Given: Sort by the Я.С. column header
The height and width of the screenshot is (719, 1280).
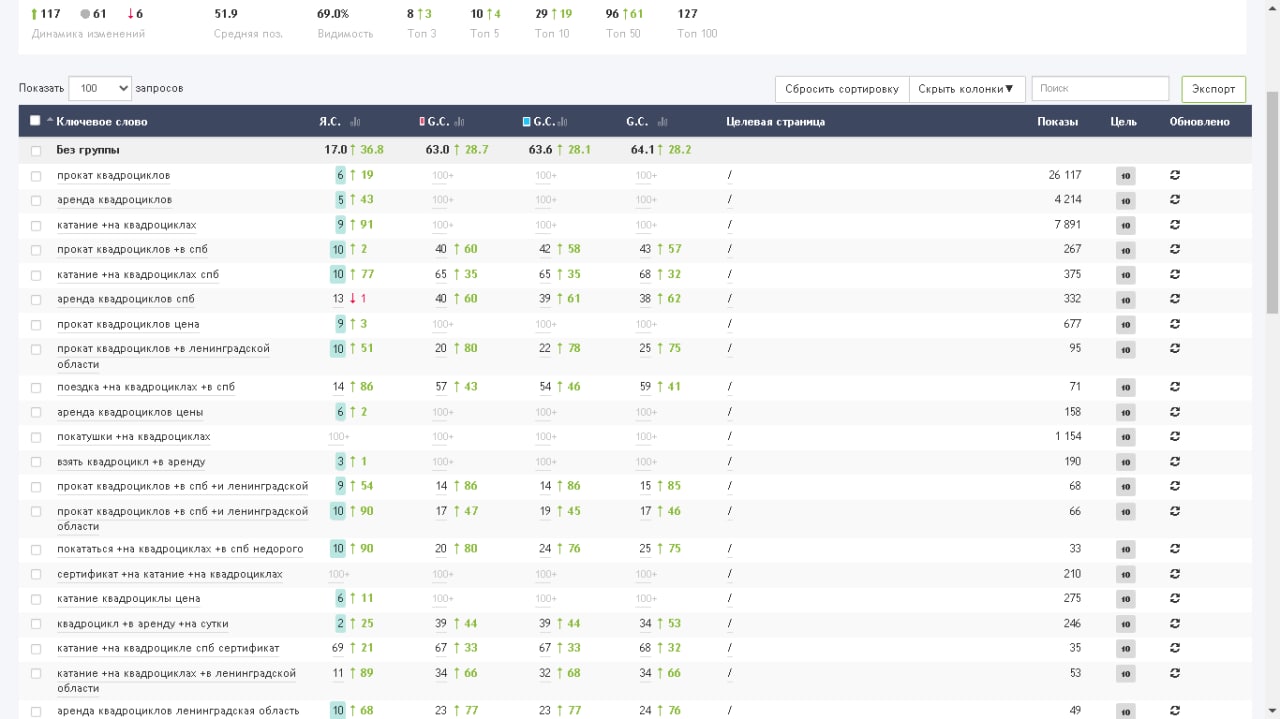Looking at the screenshot, I should pyautogui.click(x=330, y=122).
